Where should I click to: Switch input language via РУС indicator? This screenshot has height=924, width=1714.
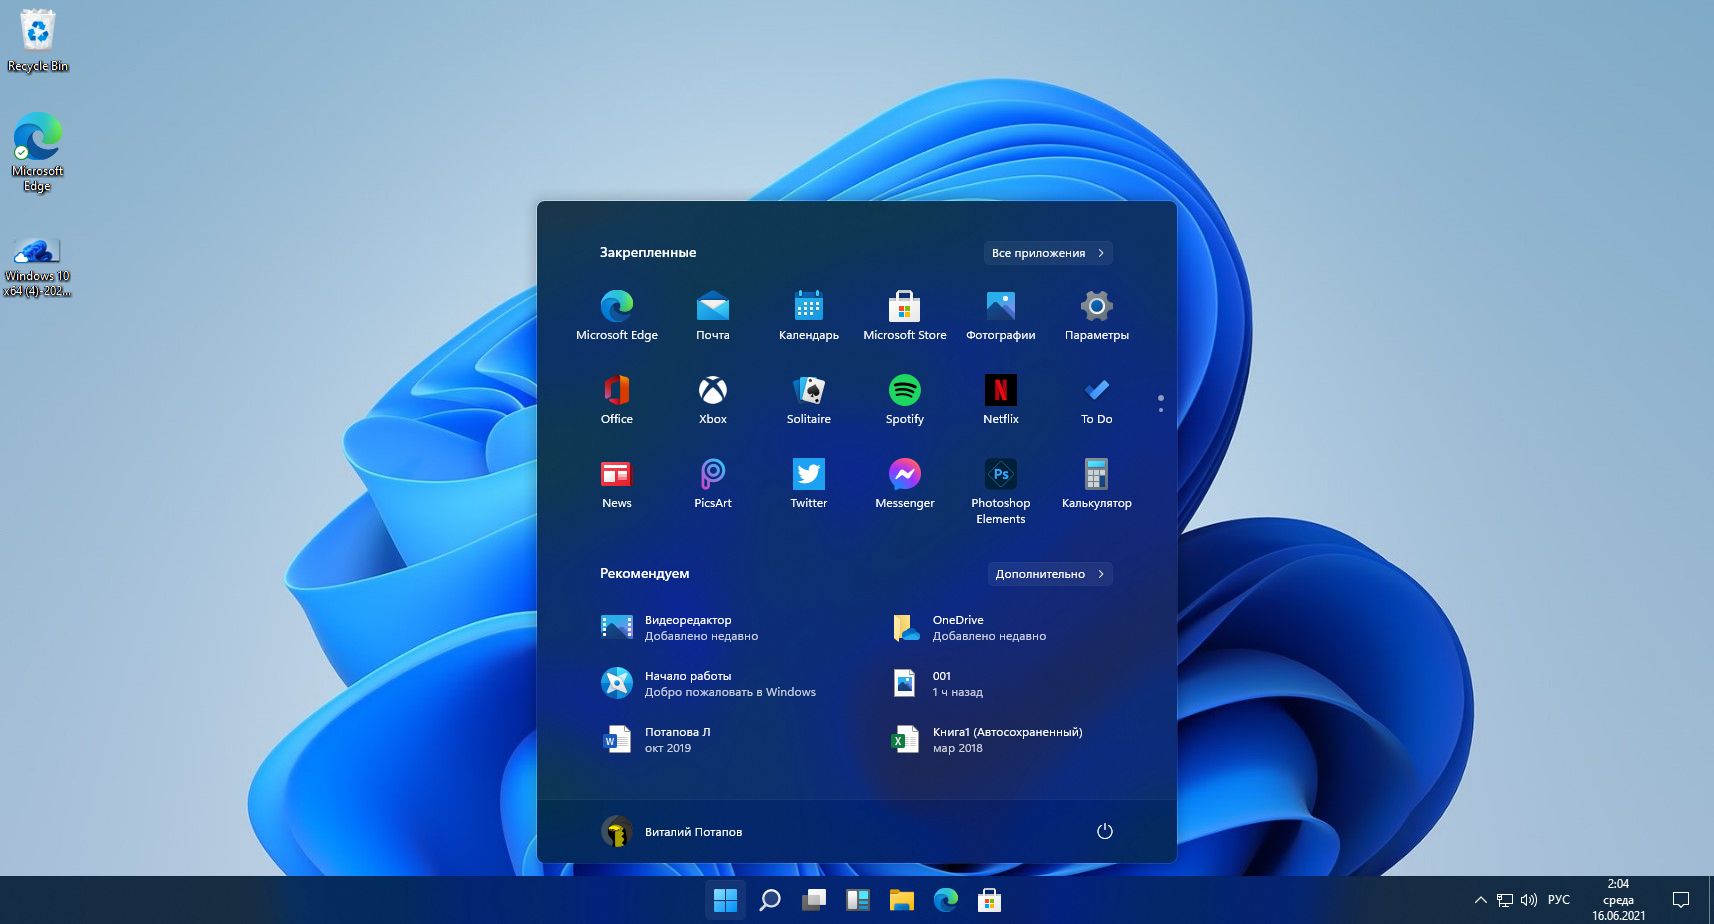(x=1559, y=900)
